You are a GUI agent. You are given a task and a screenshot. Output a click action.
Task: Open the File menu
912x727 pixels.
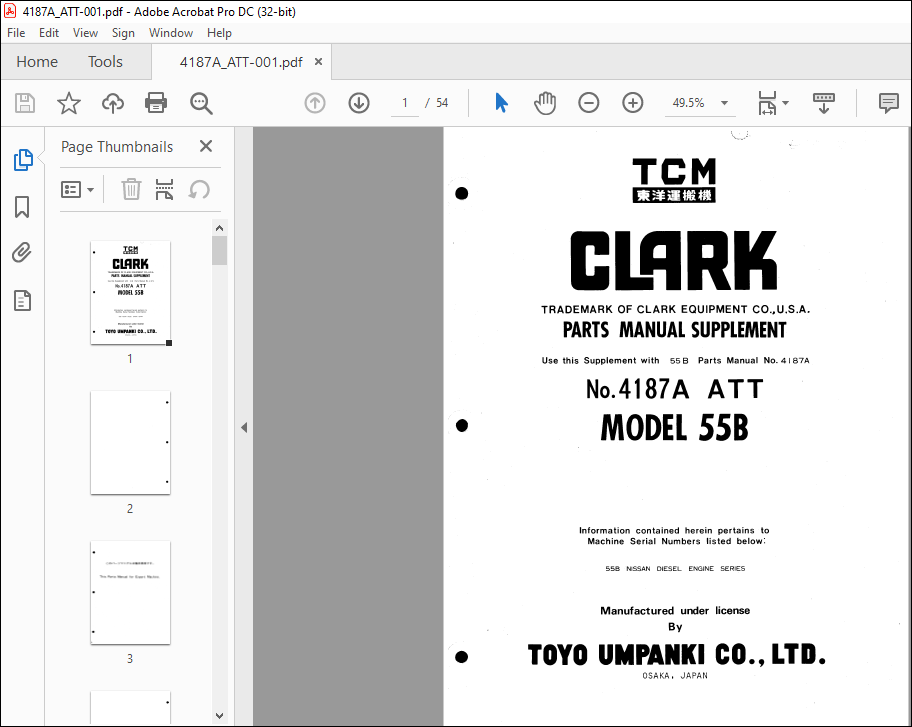(x=16, y=33)
